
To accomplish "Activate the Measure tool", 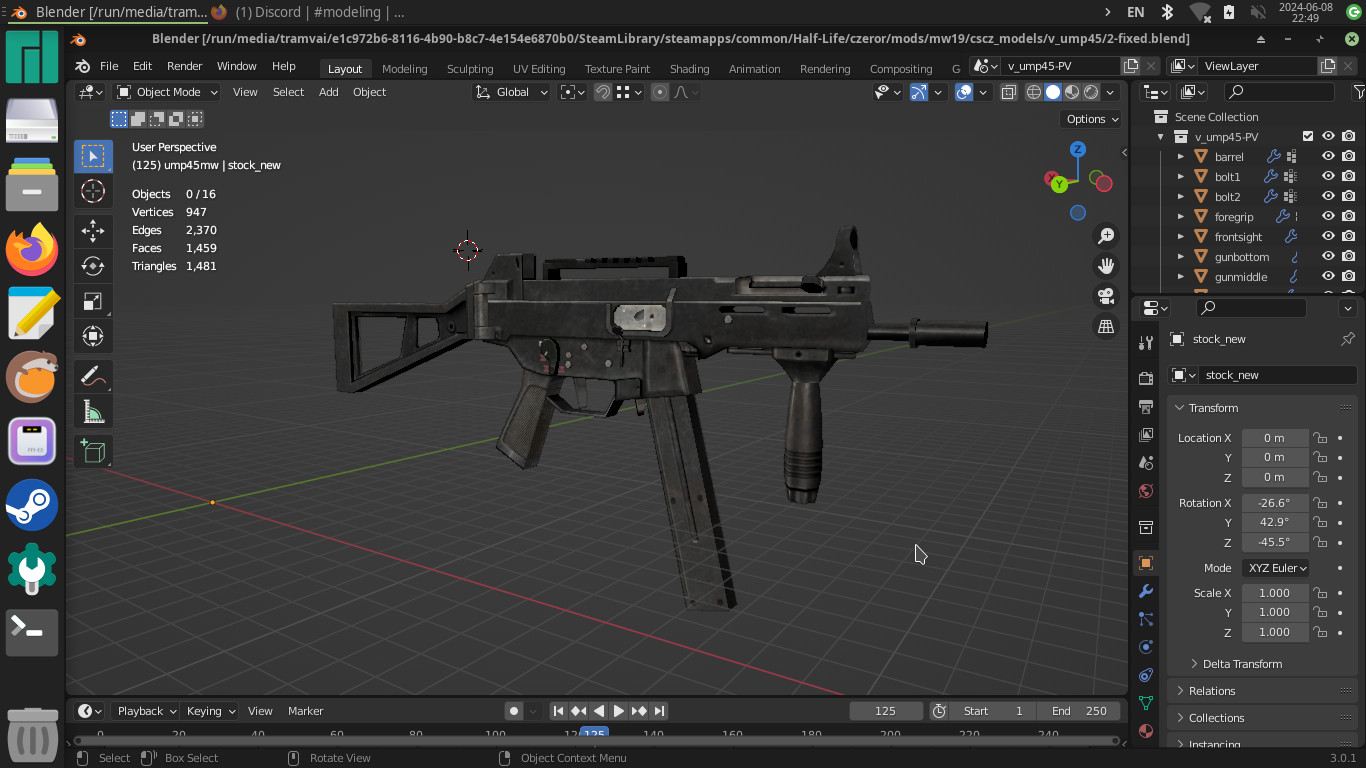I will pyautogui.click(x=93, y=409).
